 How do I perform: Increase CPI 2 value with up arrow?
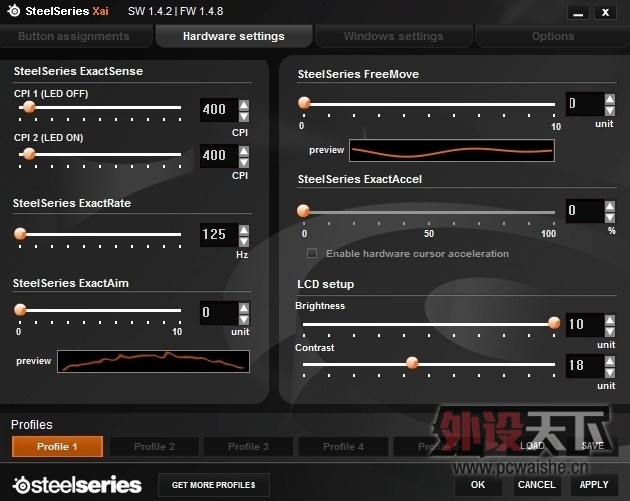(x=244, y=151)
